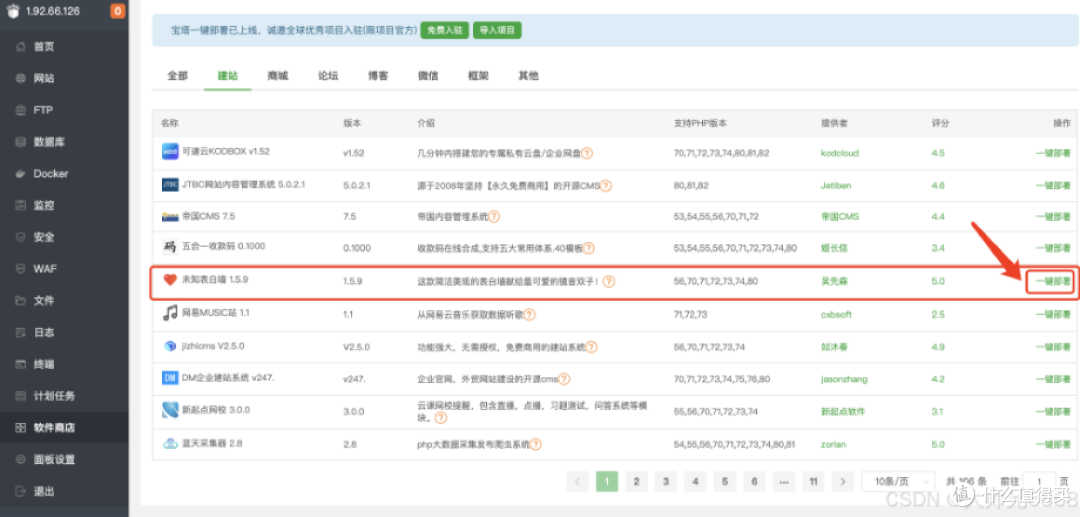Switch to the 博客 category tab
Screen dimensions: 1080x517
click(378, 76)
